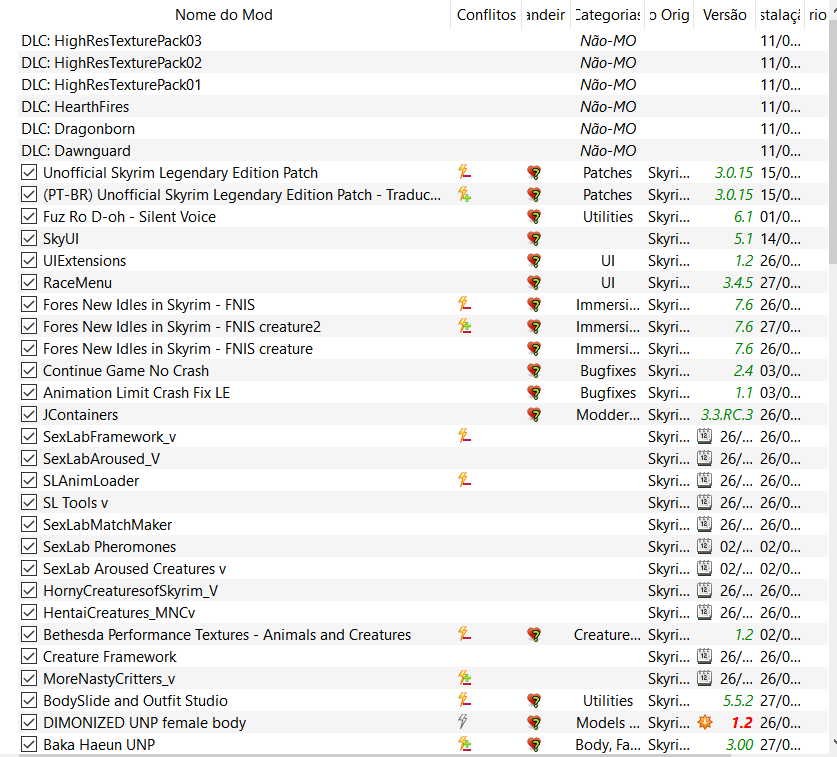Click conflict icon on FNIS creature2 row

tap(464, 326)
